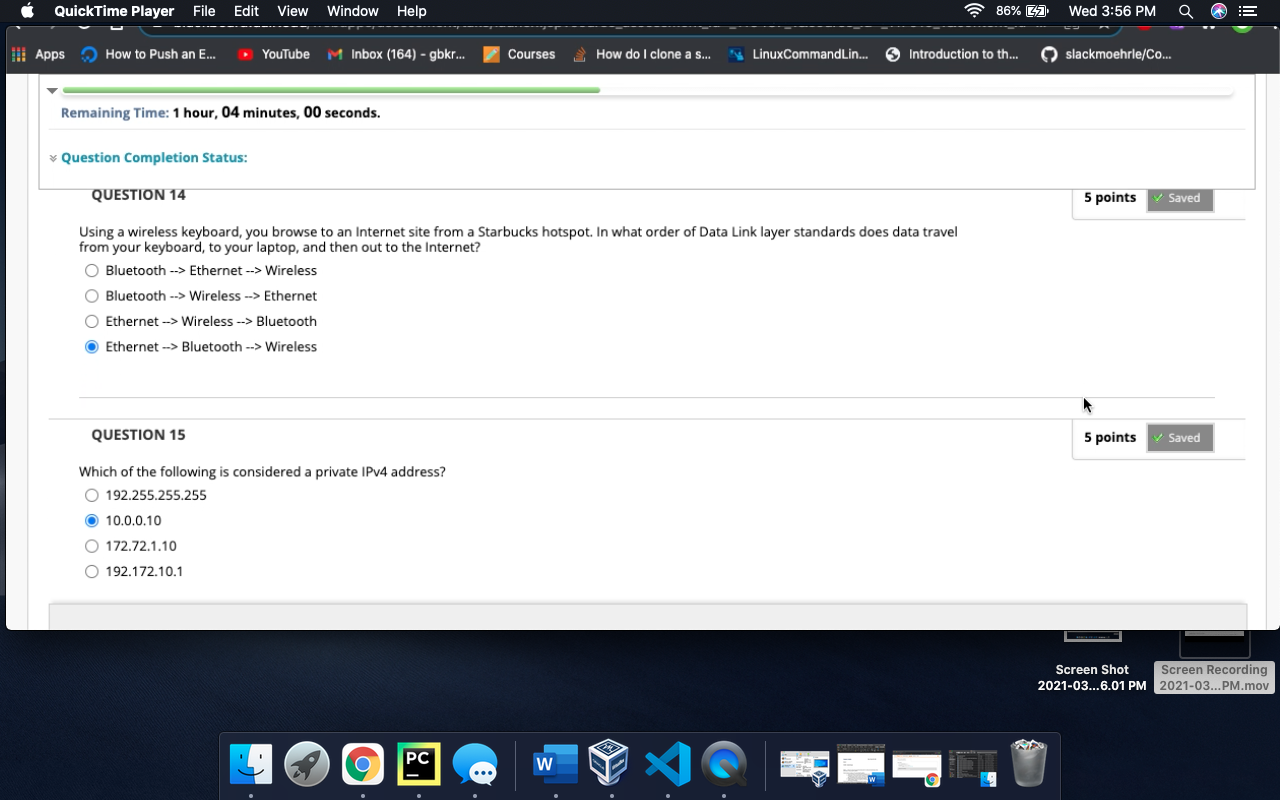Open Microsoft Word in the dock
Image resolution: width=1280 pixels, height=800 pixels.
(555, 765)
